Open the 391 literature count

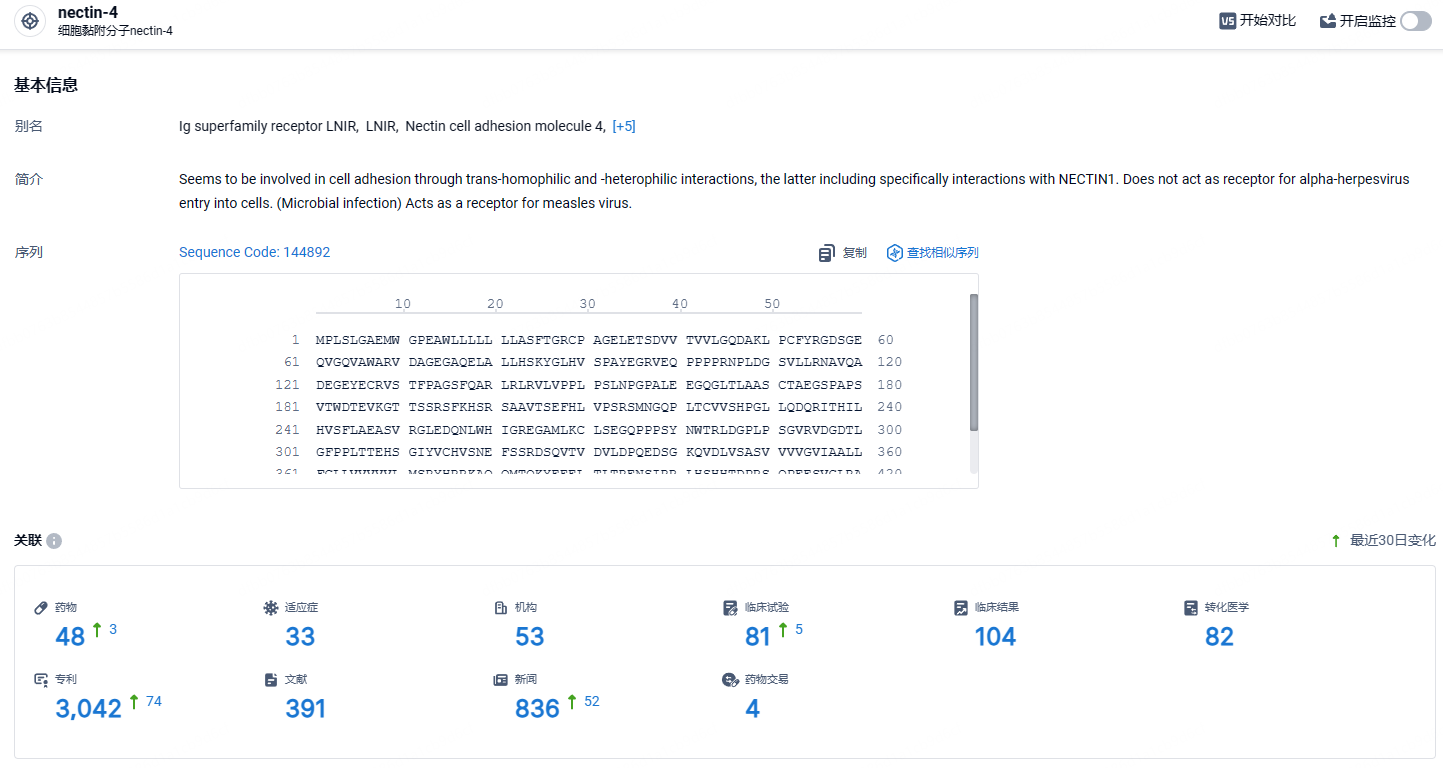[x=306, y=709]
